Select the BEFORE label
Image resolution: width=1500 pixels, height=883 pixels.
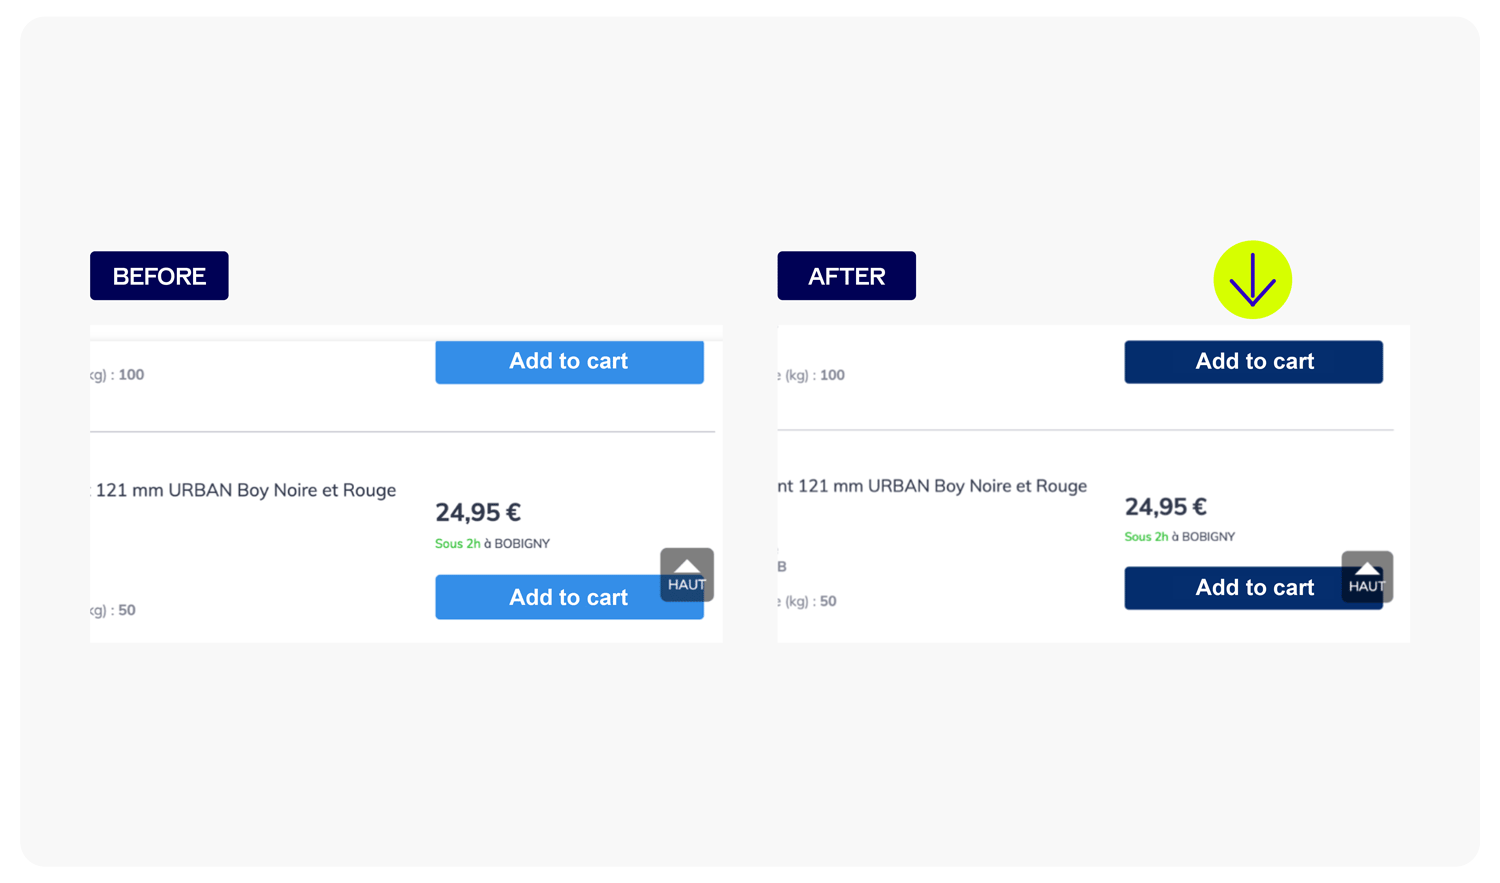point(159,276)
